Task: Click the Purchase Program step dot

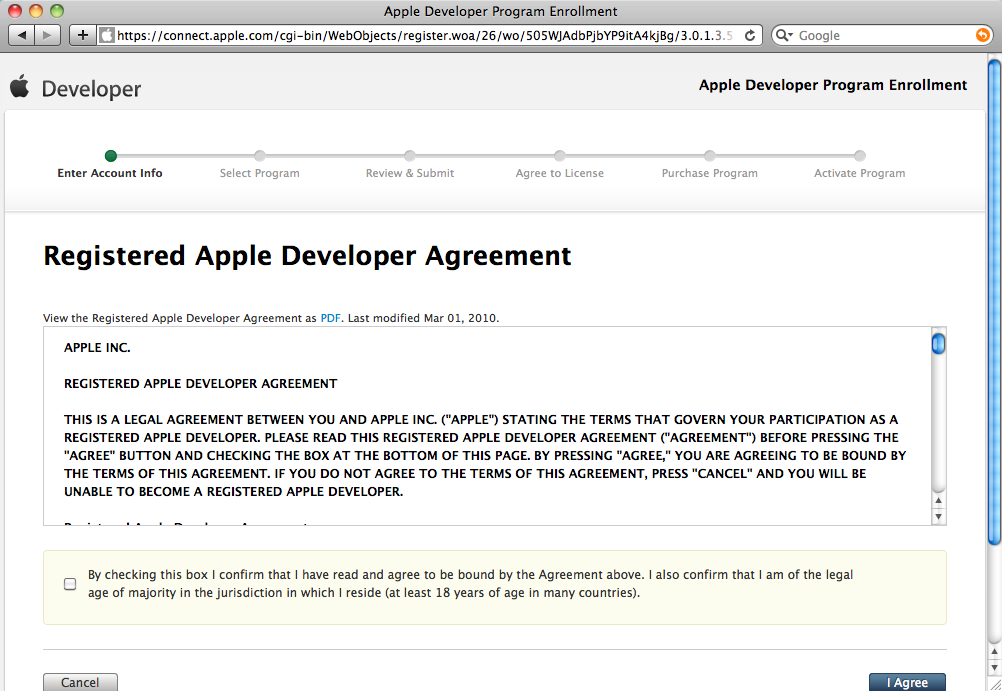Action: click(709, 155)
